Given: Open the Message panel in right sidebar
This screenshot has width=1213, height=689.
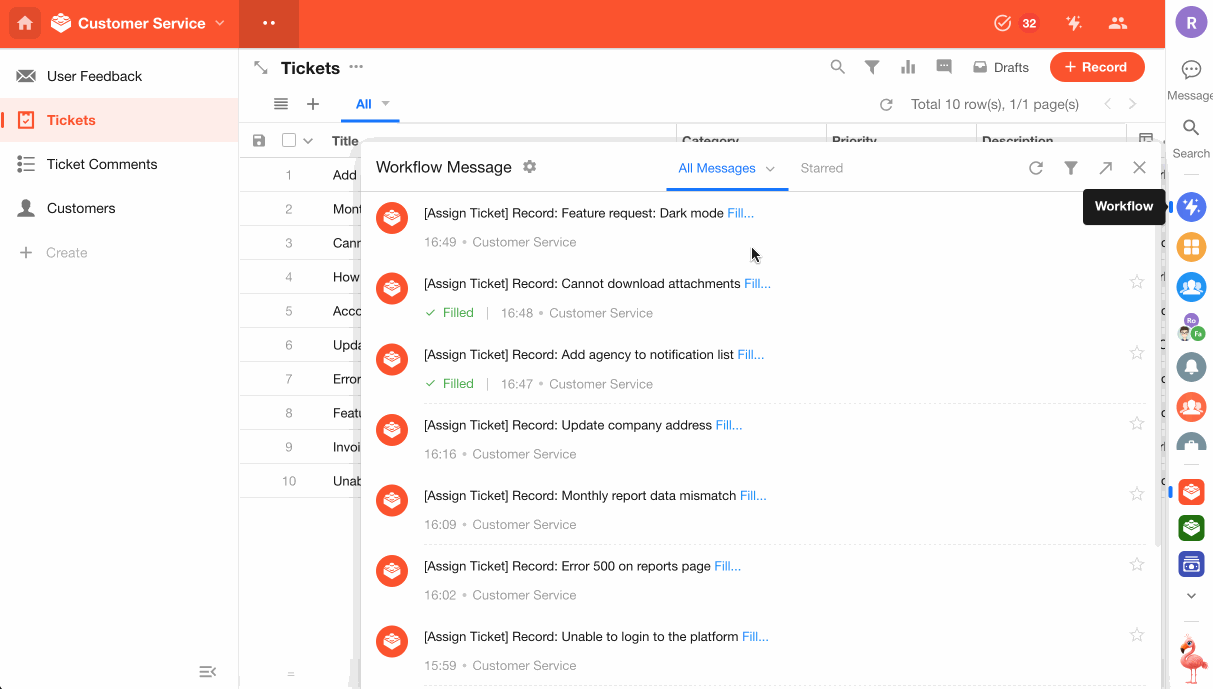Looking at the screenshot, I should 1190,79.
